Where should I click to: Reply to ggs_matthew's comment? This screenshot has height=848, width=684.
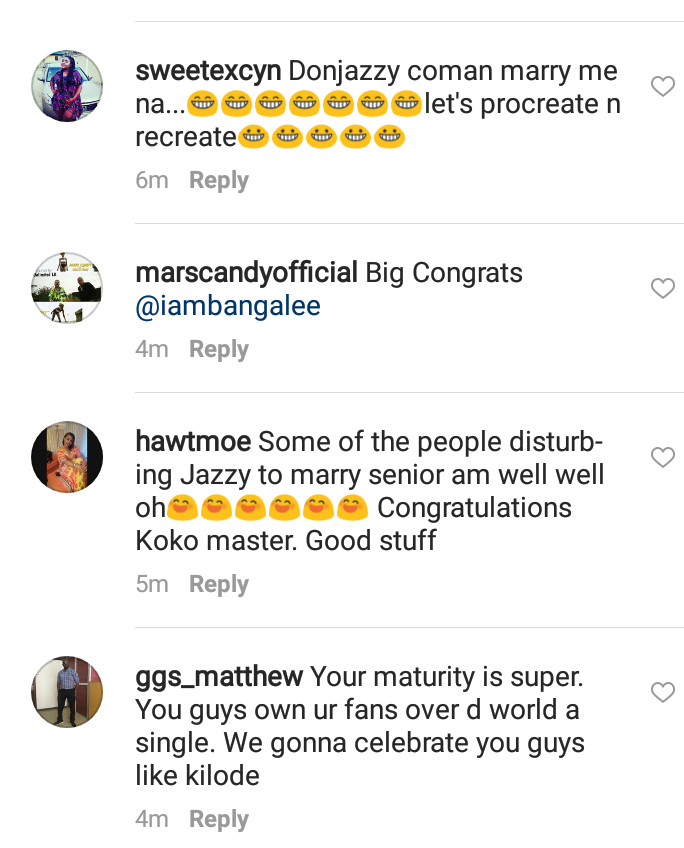(x=219, y=820)
